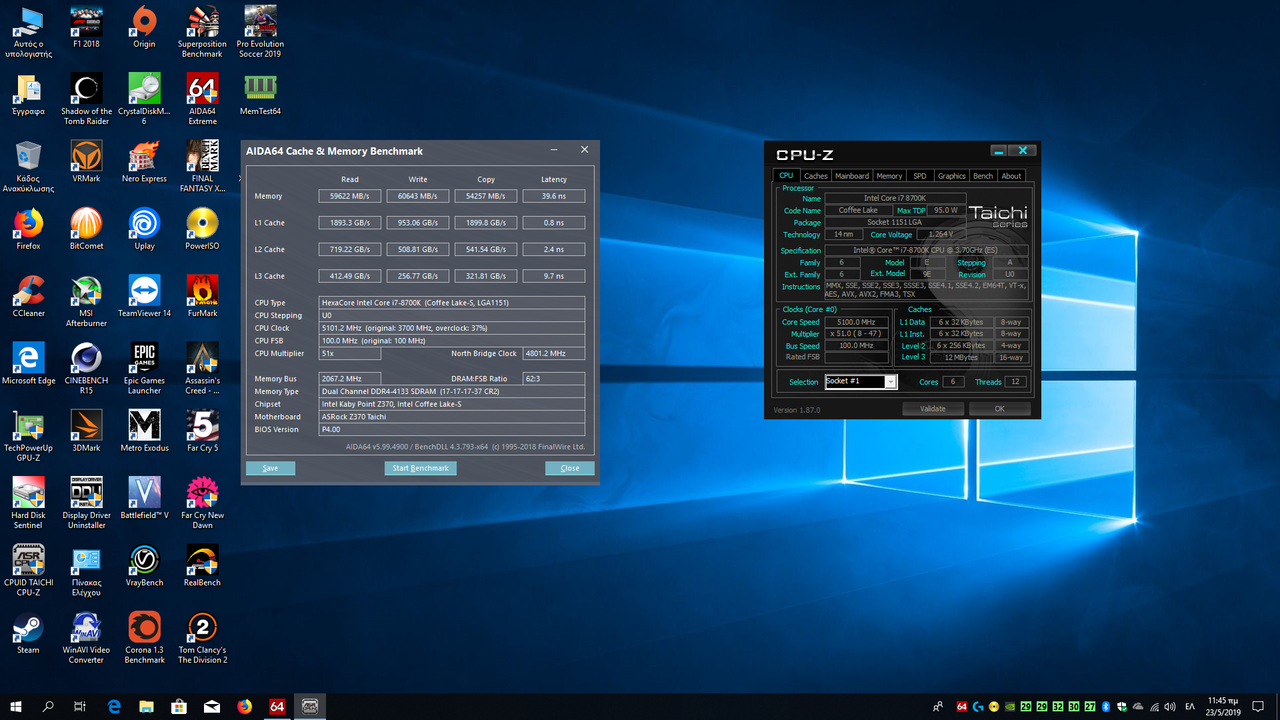Open AIDA64 Extreme desktop icon
The image size is (1280, 720).
point(202,99)
